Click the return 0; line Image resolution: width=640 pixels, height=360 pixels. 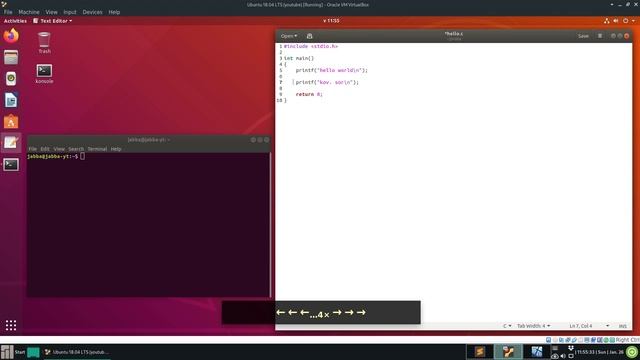(x=309, y=94)
